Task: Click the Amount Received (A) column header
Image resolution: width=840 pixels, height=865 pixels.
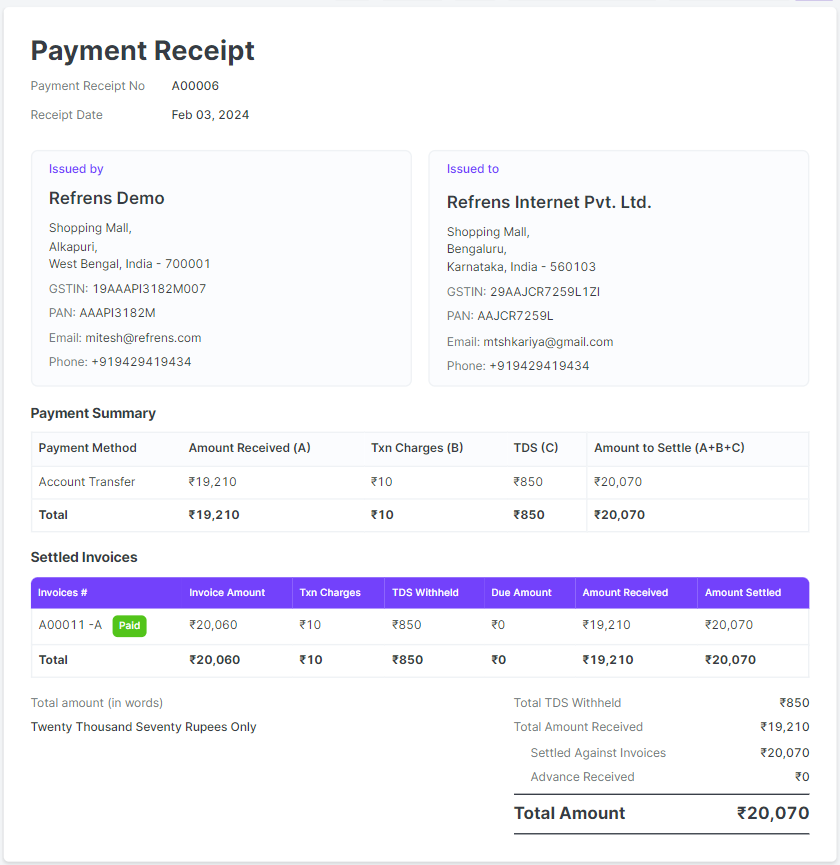Action: pyautogui.click(x=250, y=447)
